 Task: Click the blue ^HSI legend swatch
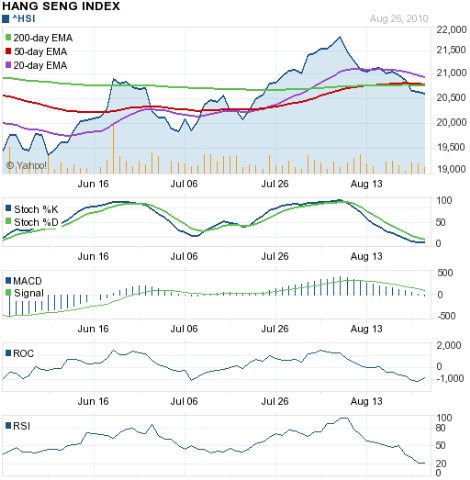coord(5,19)
